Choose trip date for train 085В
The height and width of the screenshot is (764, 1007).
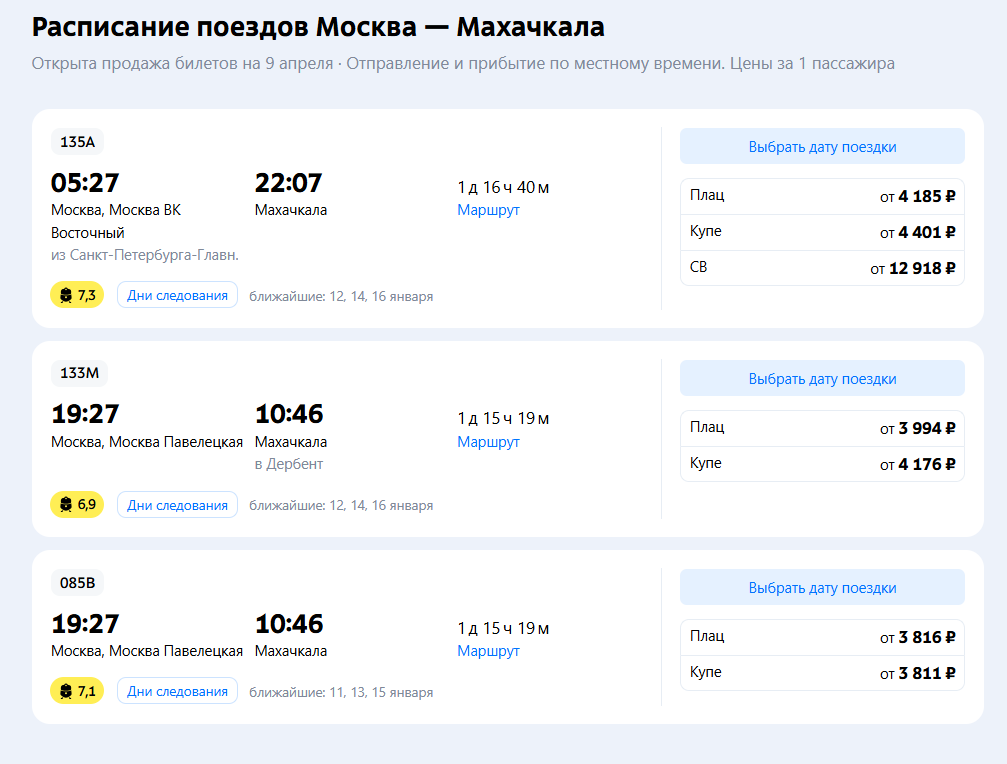click(822, 587)
